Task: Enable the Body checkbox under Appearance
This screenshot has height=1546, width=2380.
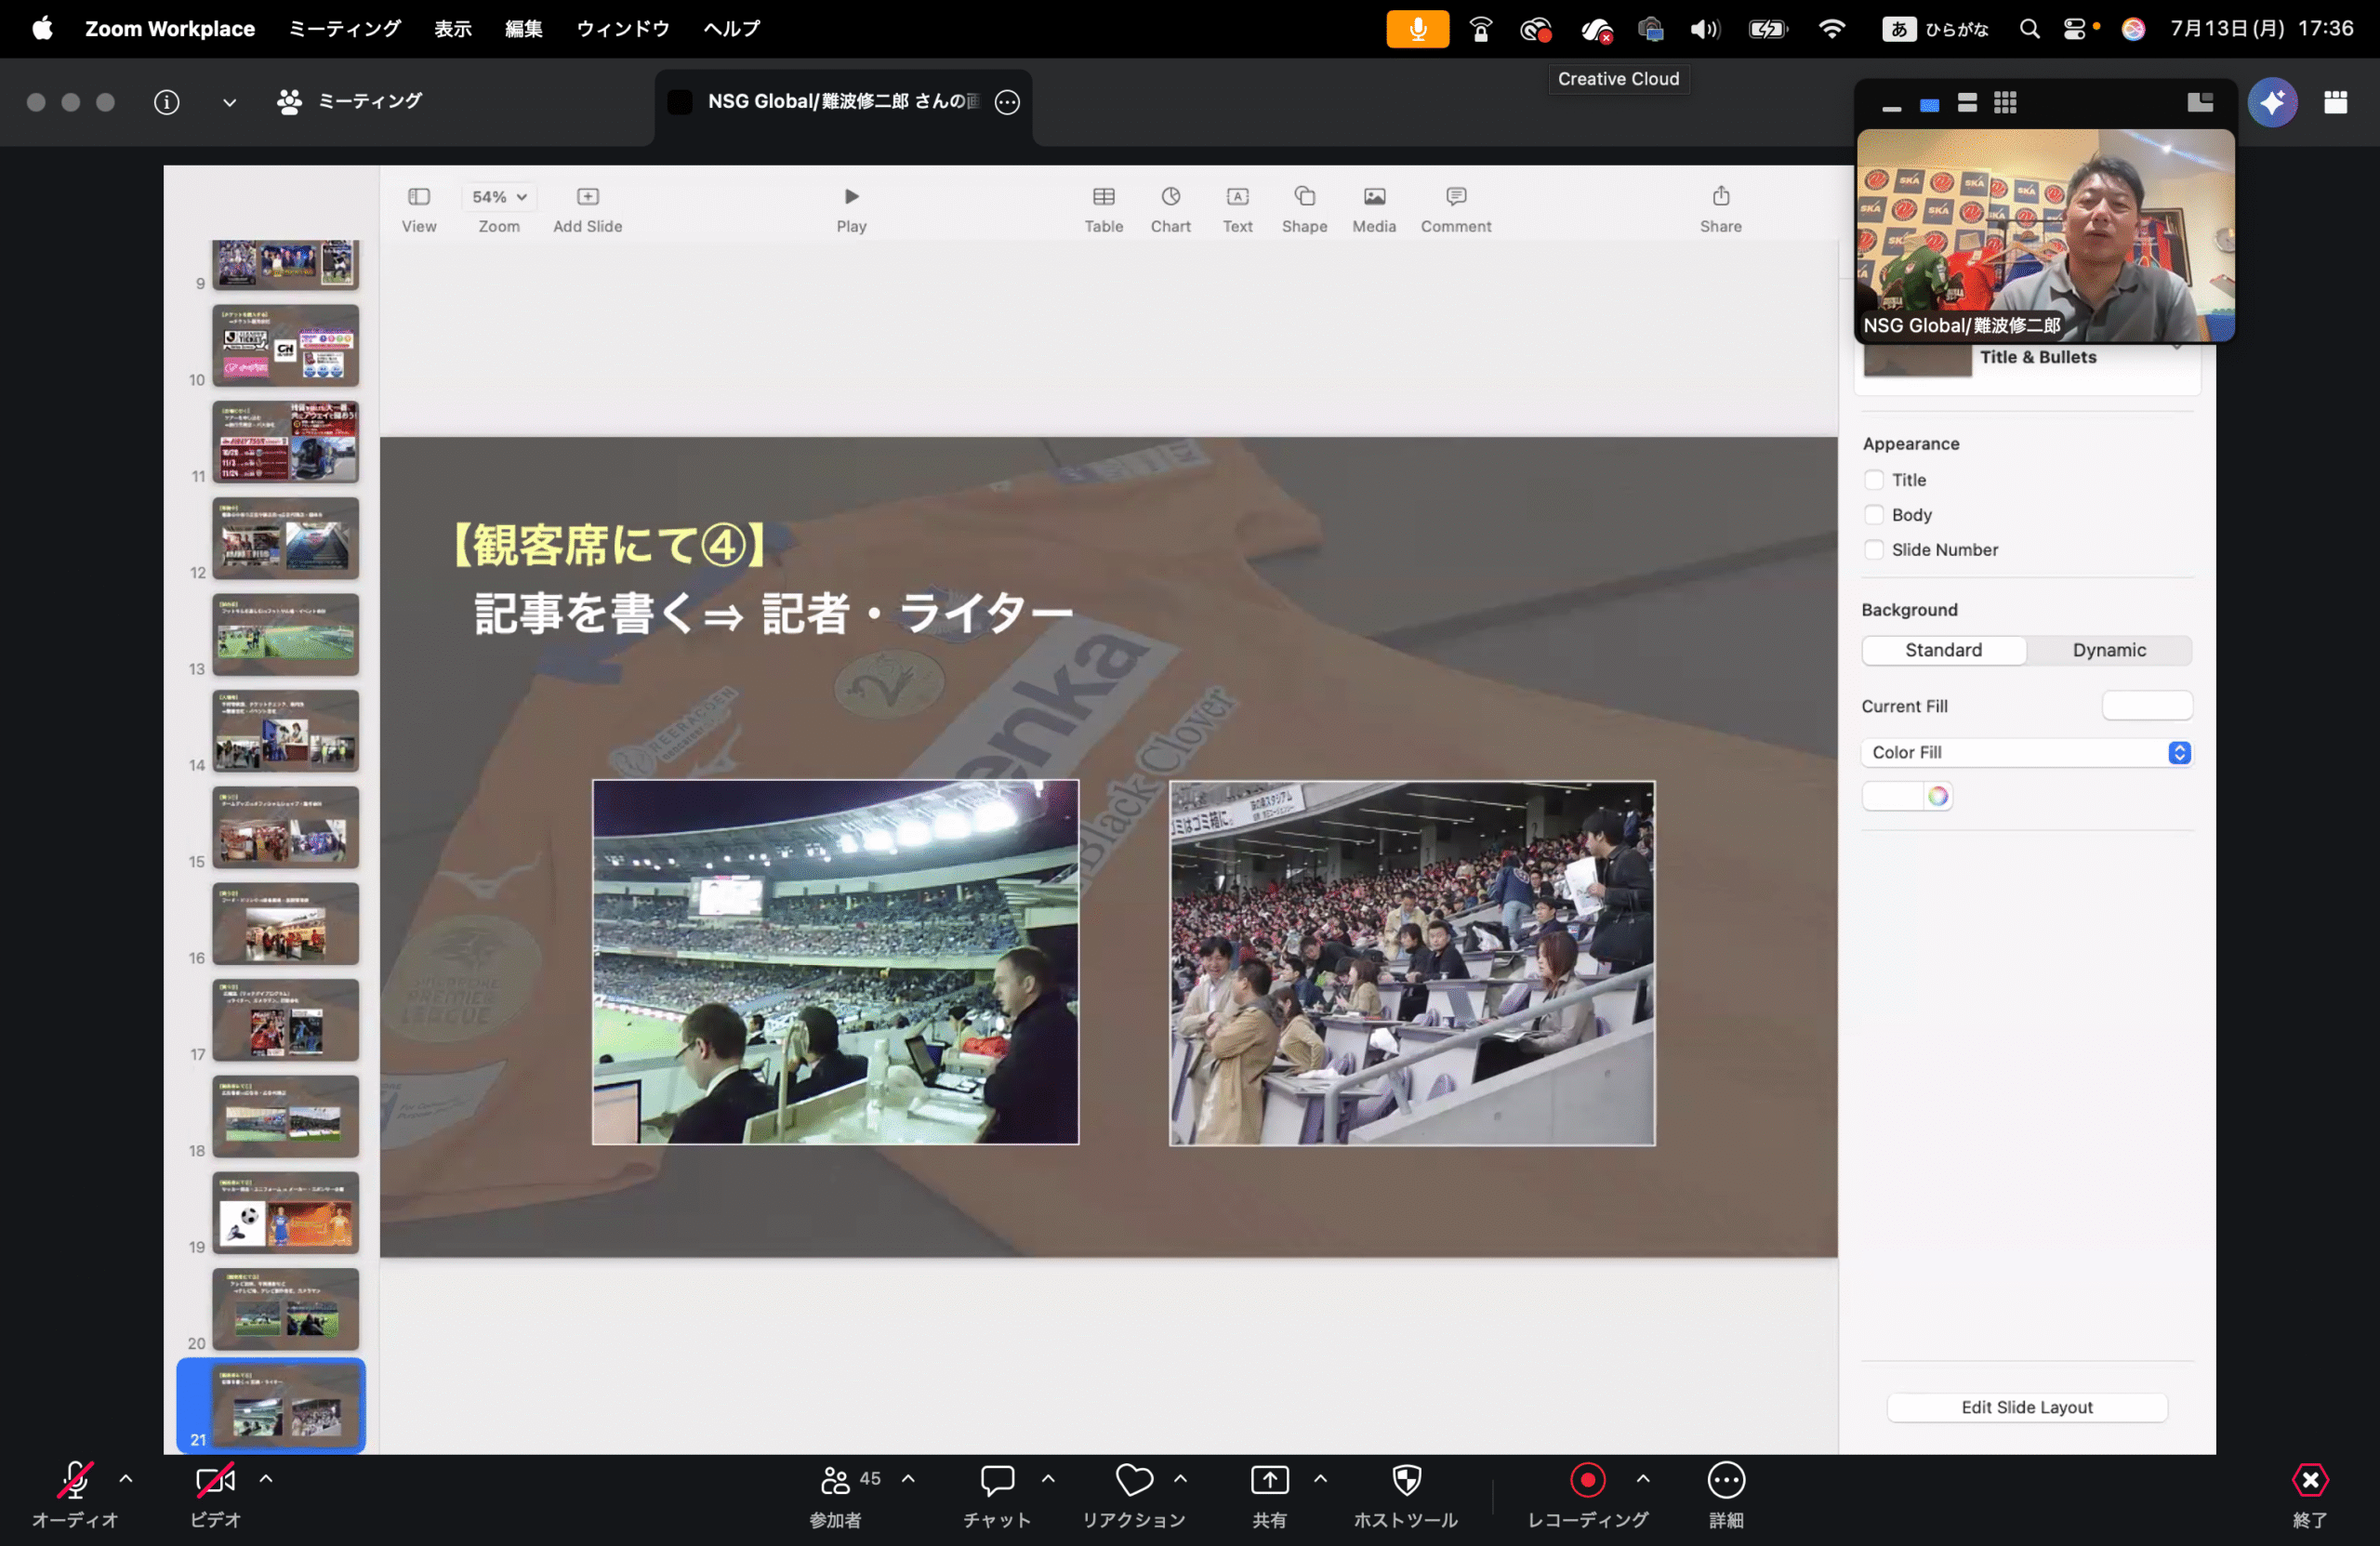Action: pos(1874,515)
